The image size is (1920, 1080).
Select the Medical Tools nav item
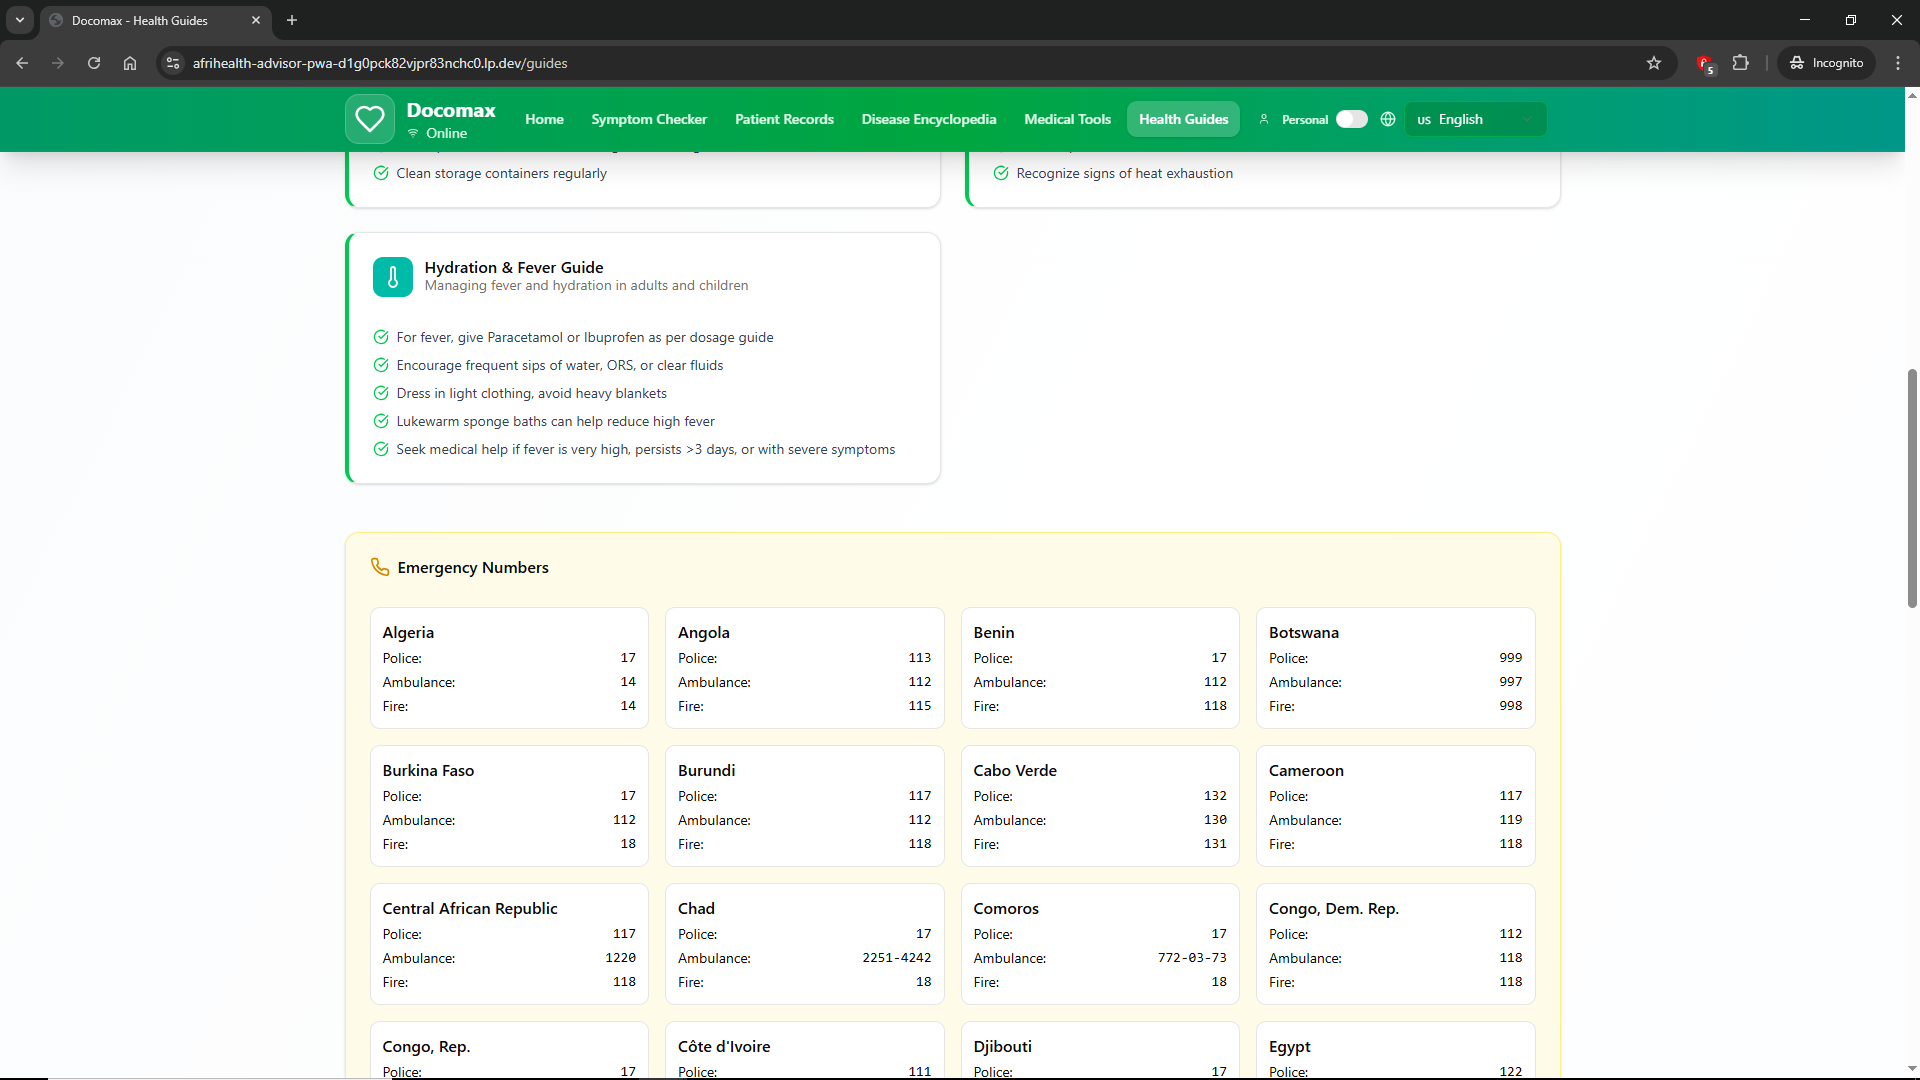pos(1067,119)
